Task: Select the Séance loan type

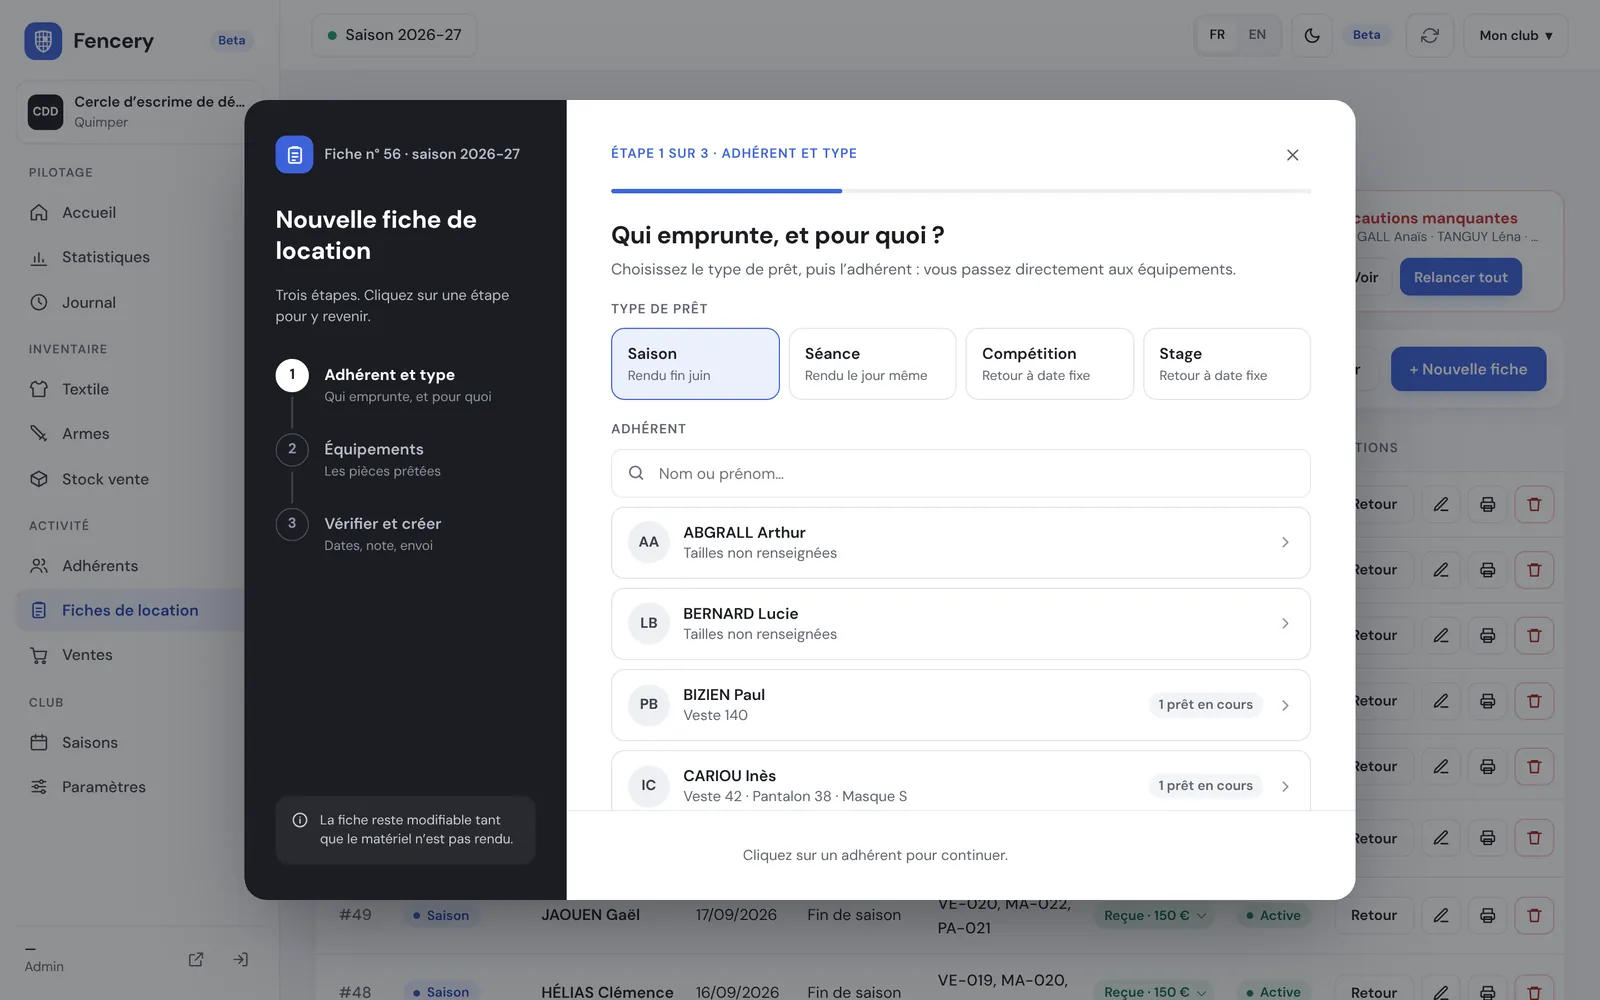Action: point(872,364)
